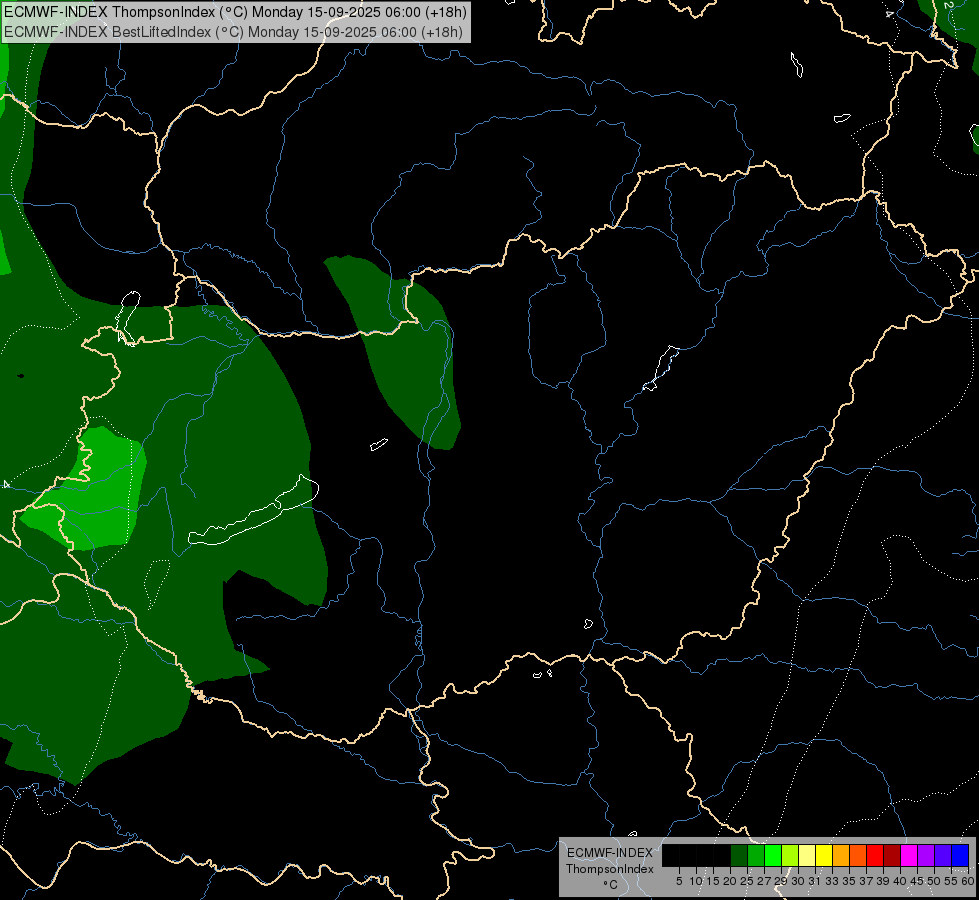Select the medium green 25-27 legend swatch
Screen dimensions: 979x900
(756, 855)
